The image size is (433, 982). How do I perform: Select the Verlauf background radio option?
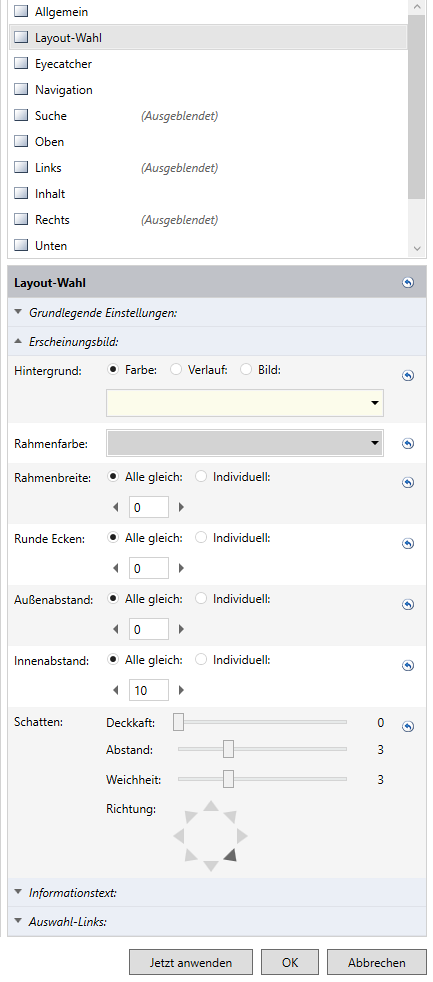(x=175, y=370)
